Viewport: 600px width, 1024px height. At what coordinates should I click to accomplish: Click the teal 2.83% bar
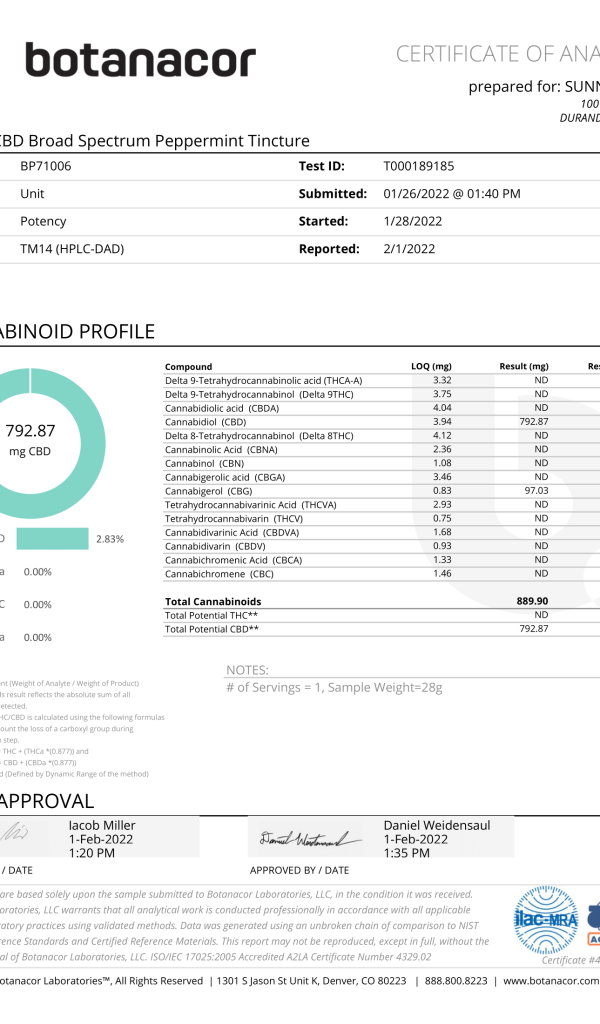pyautogui.click(x=52, y=539)
